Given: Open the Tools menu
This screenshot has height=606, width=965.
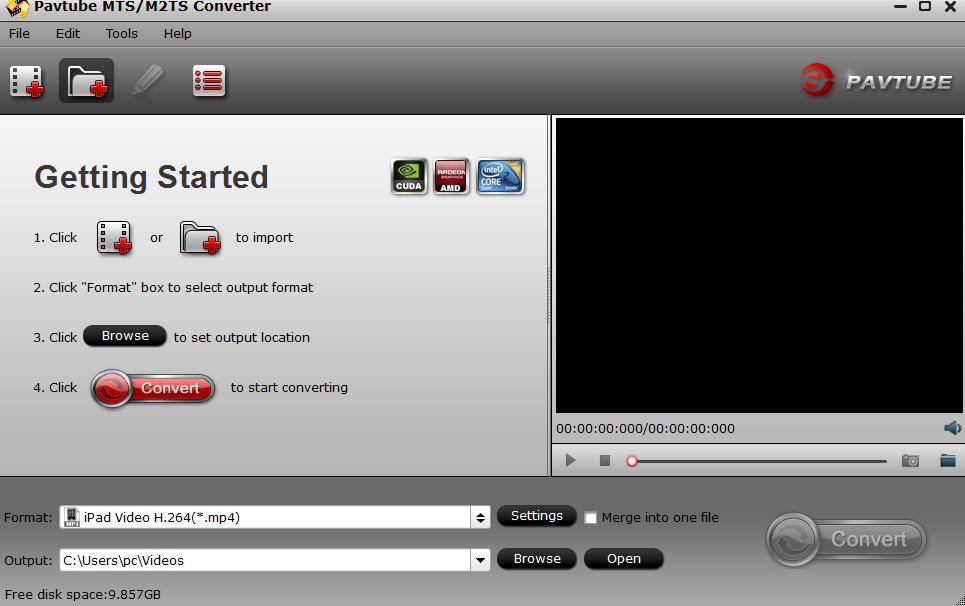Looking at the screenshot, I should coord(121,33).
